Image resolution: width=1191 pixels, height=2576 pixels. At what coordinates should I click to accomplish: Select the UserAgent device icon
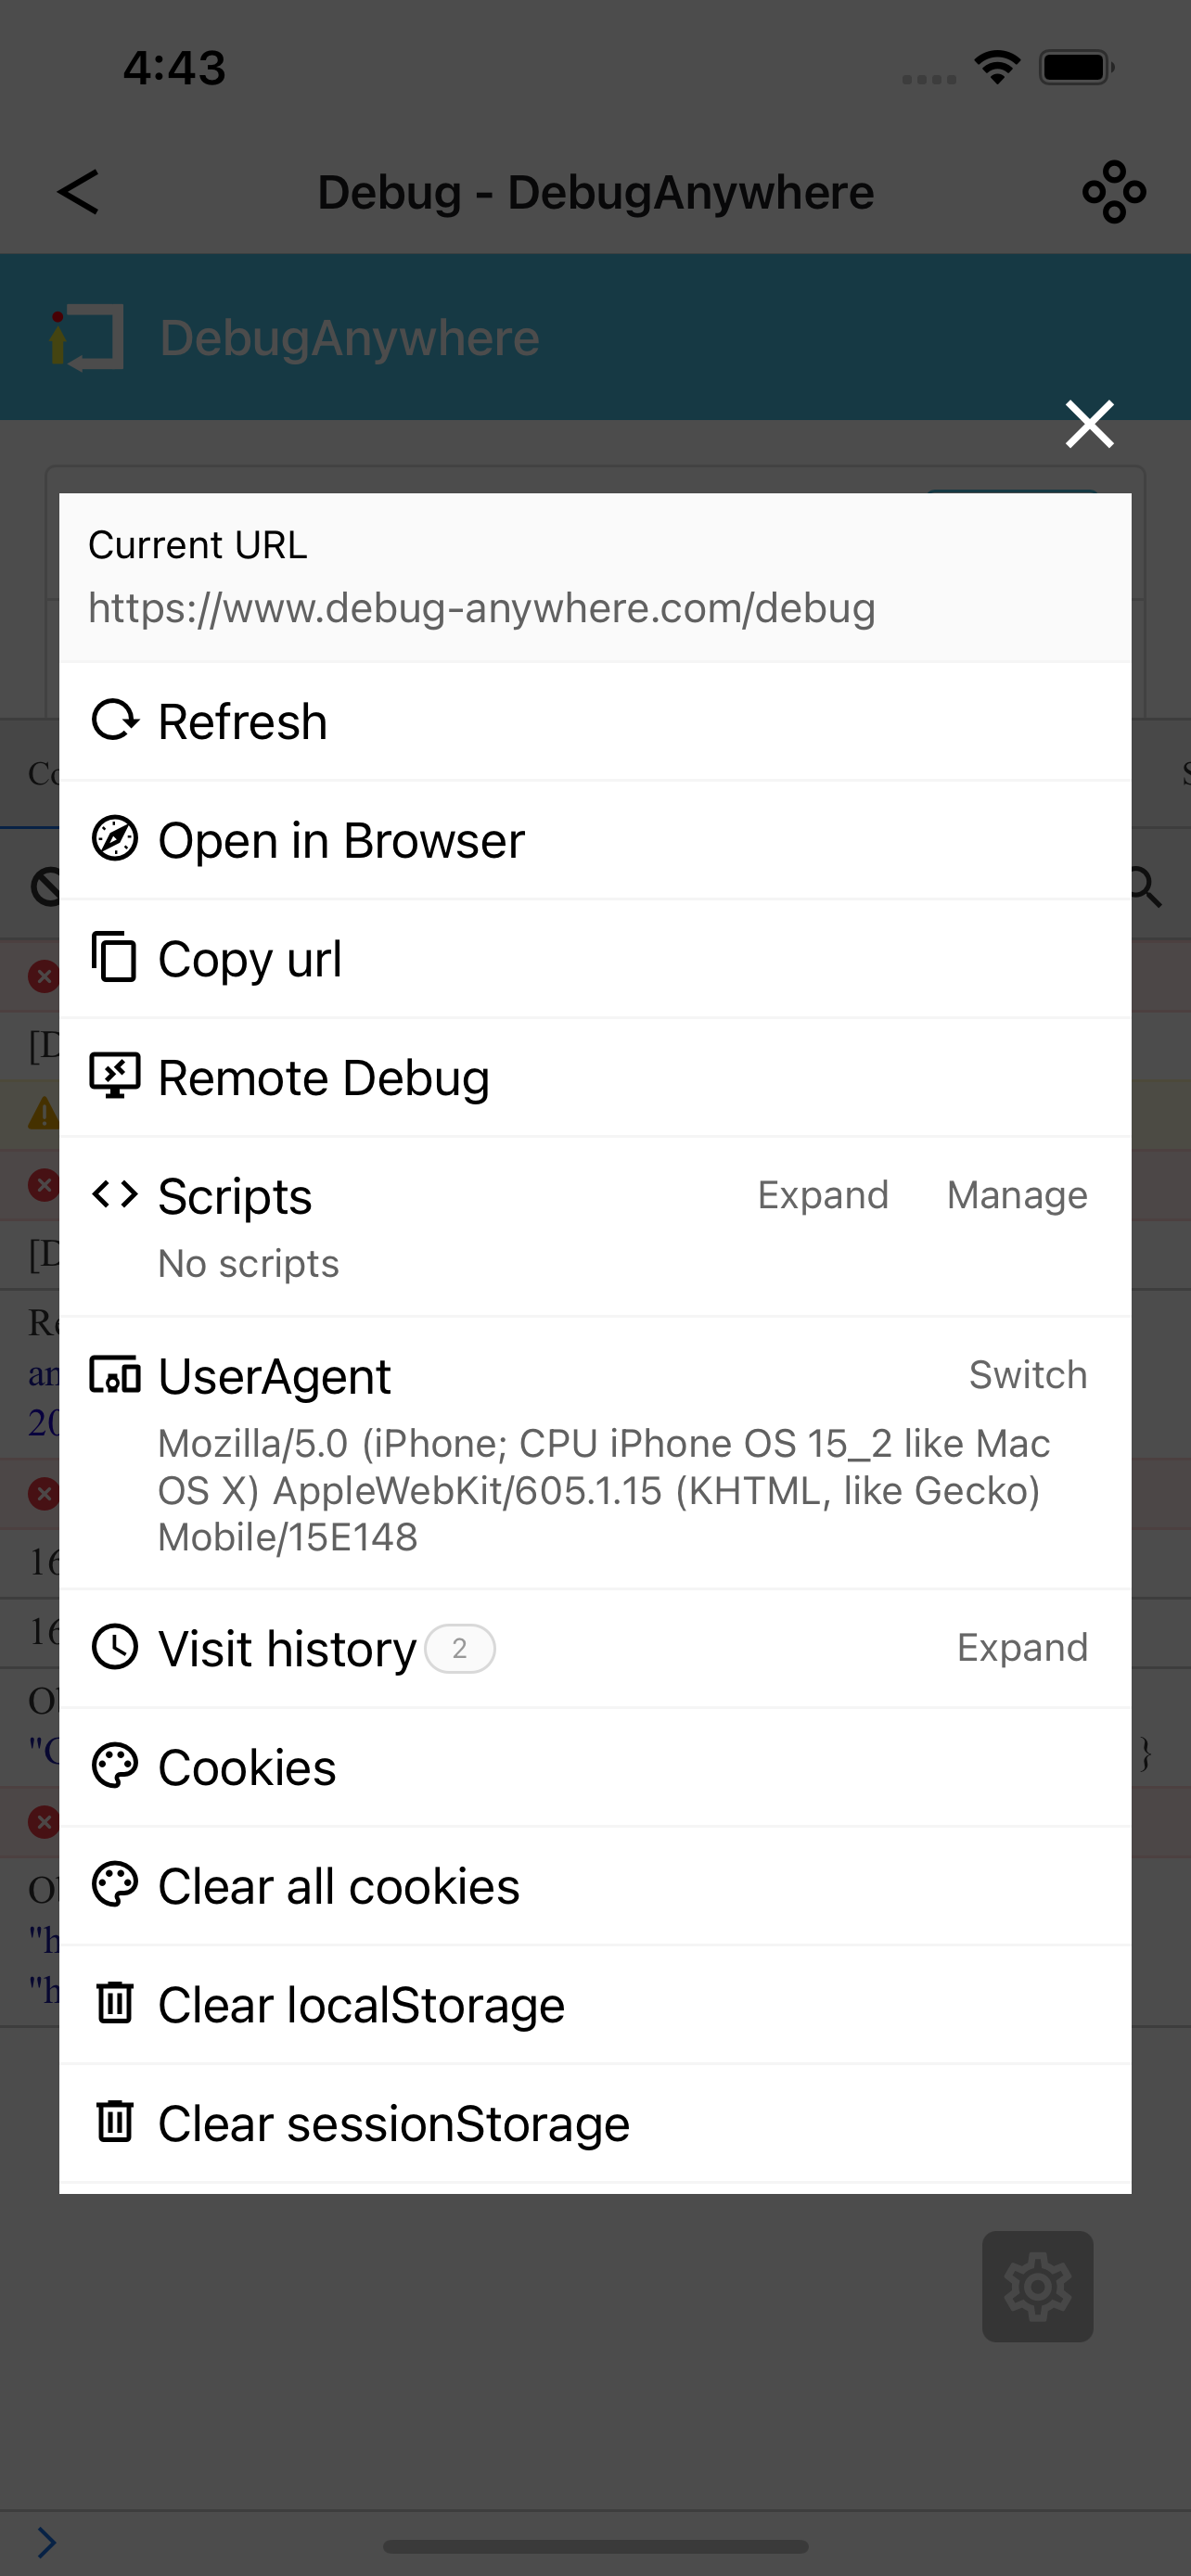(115, 1375)
